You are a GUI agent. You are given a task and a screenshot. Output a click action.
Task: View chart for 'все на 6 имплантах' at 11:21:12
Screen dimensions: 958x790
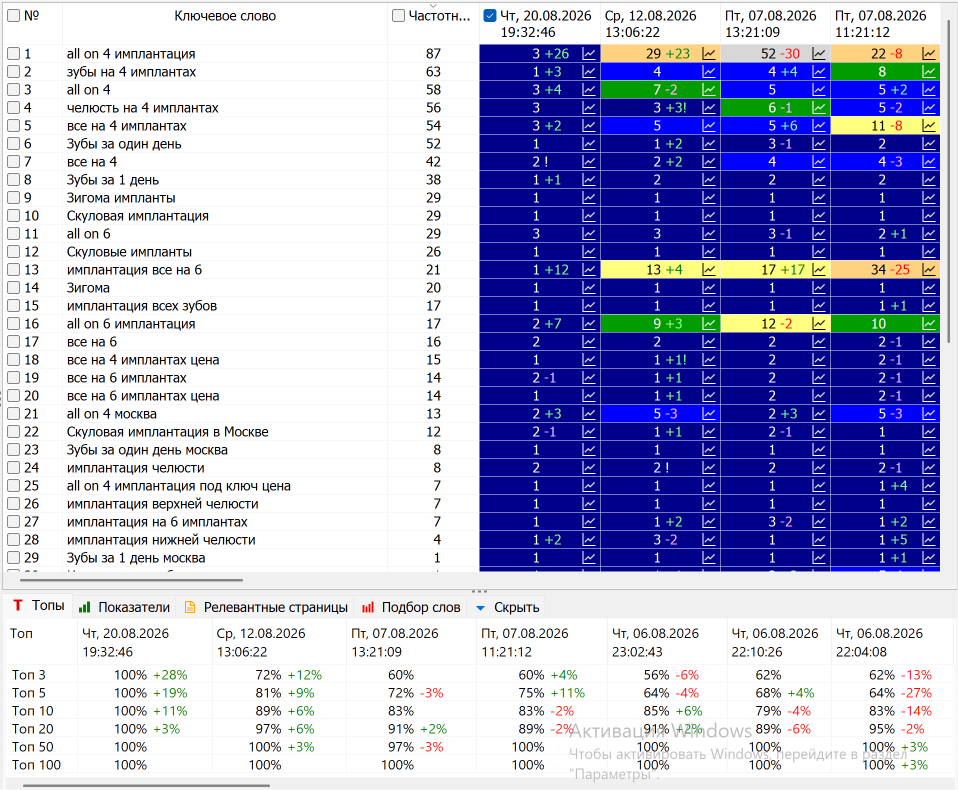coord(929,378)
